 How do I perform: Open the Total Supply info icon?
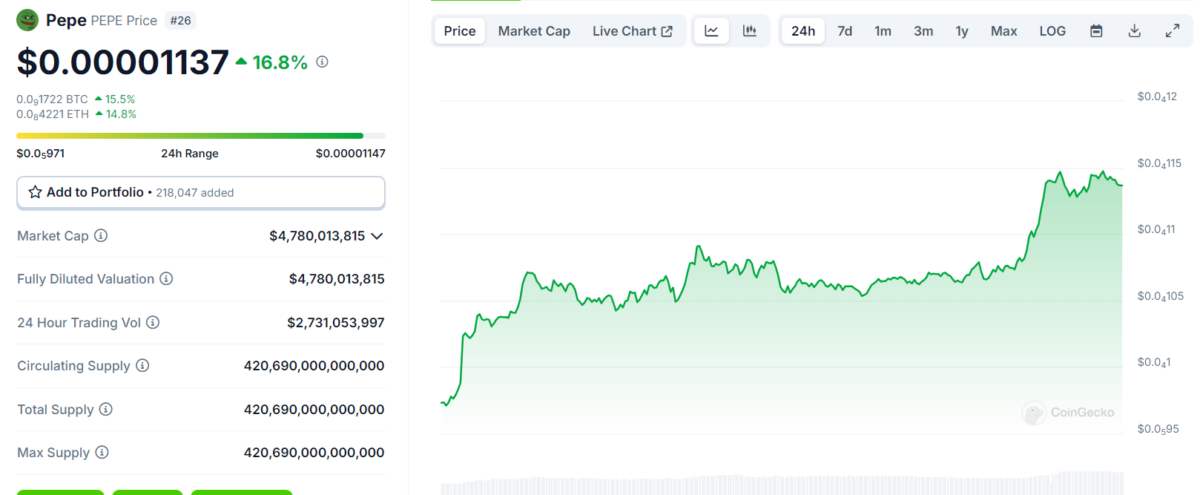coord(105,410)
